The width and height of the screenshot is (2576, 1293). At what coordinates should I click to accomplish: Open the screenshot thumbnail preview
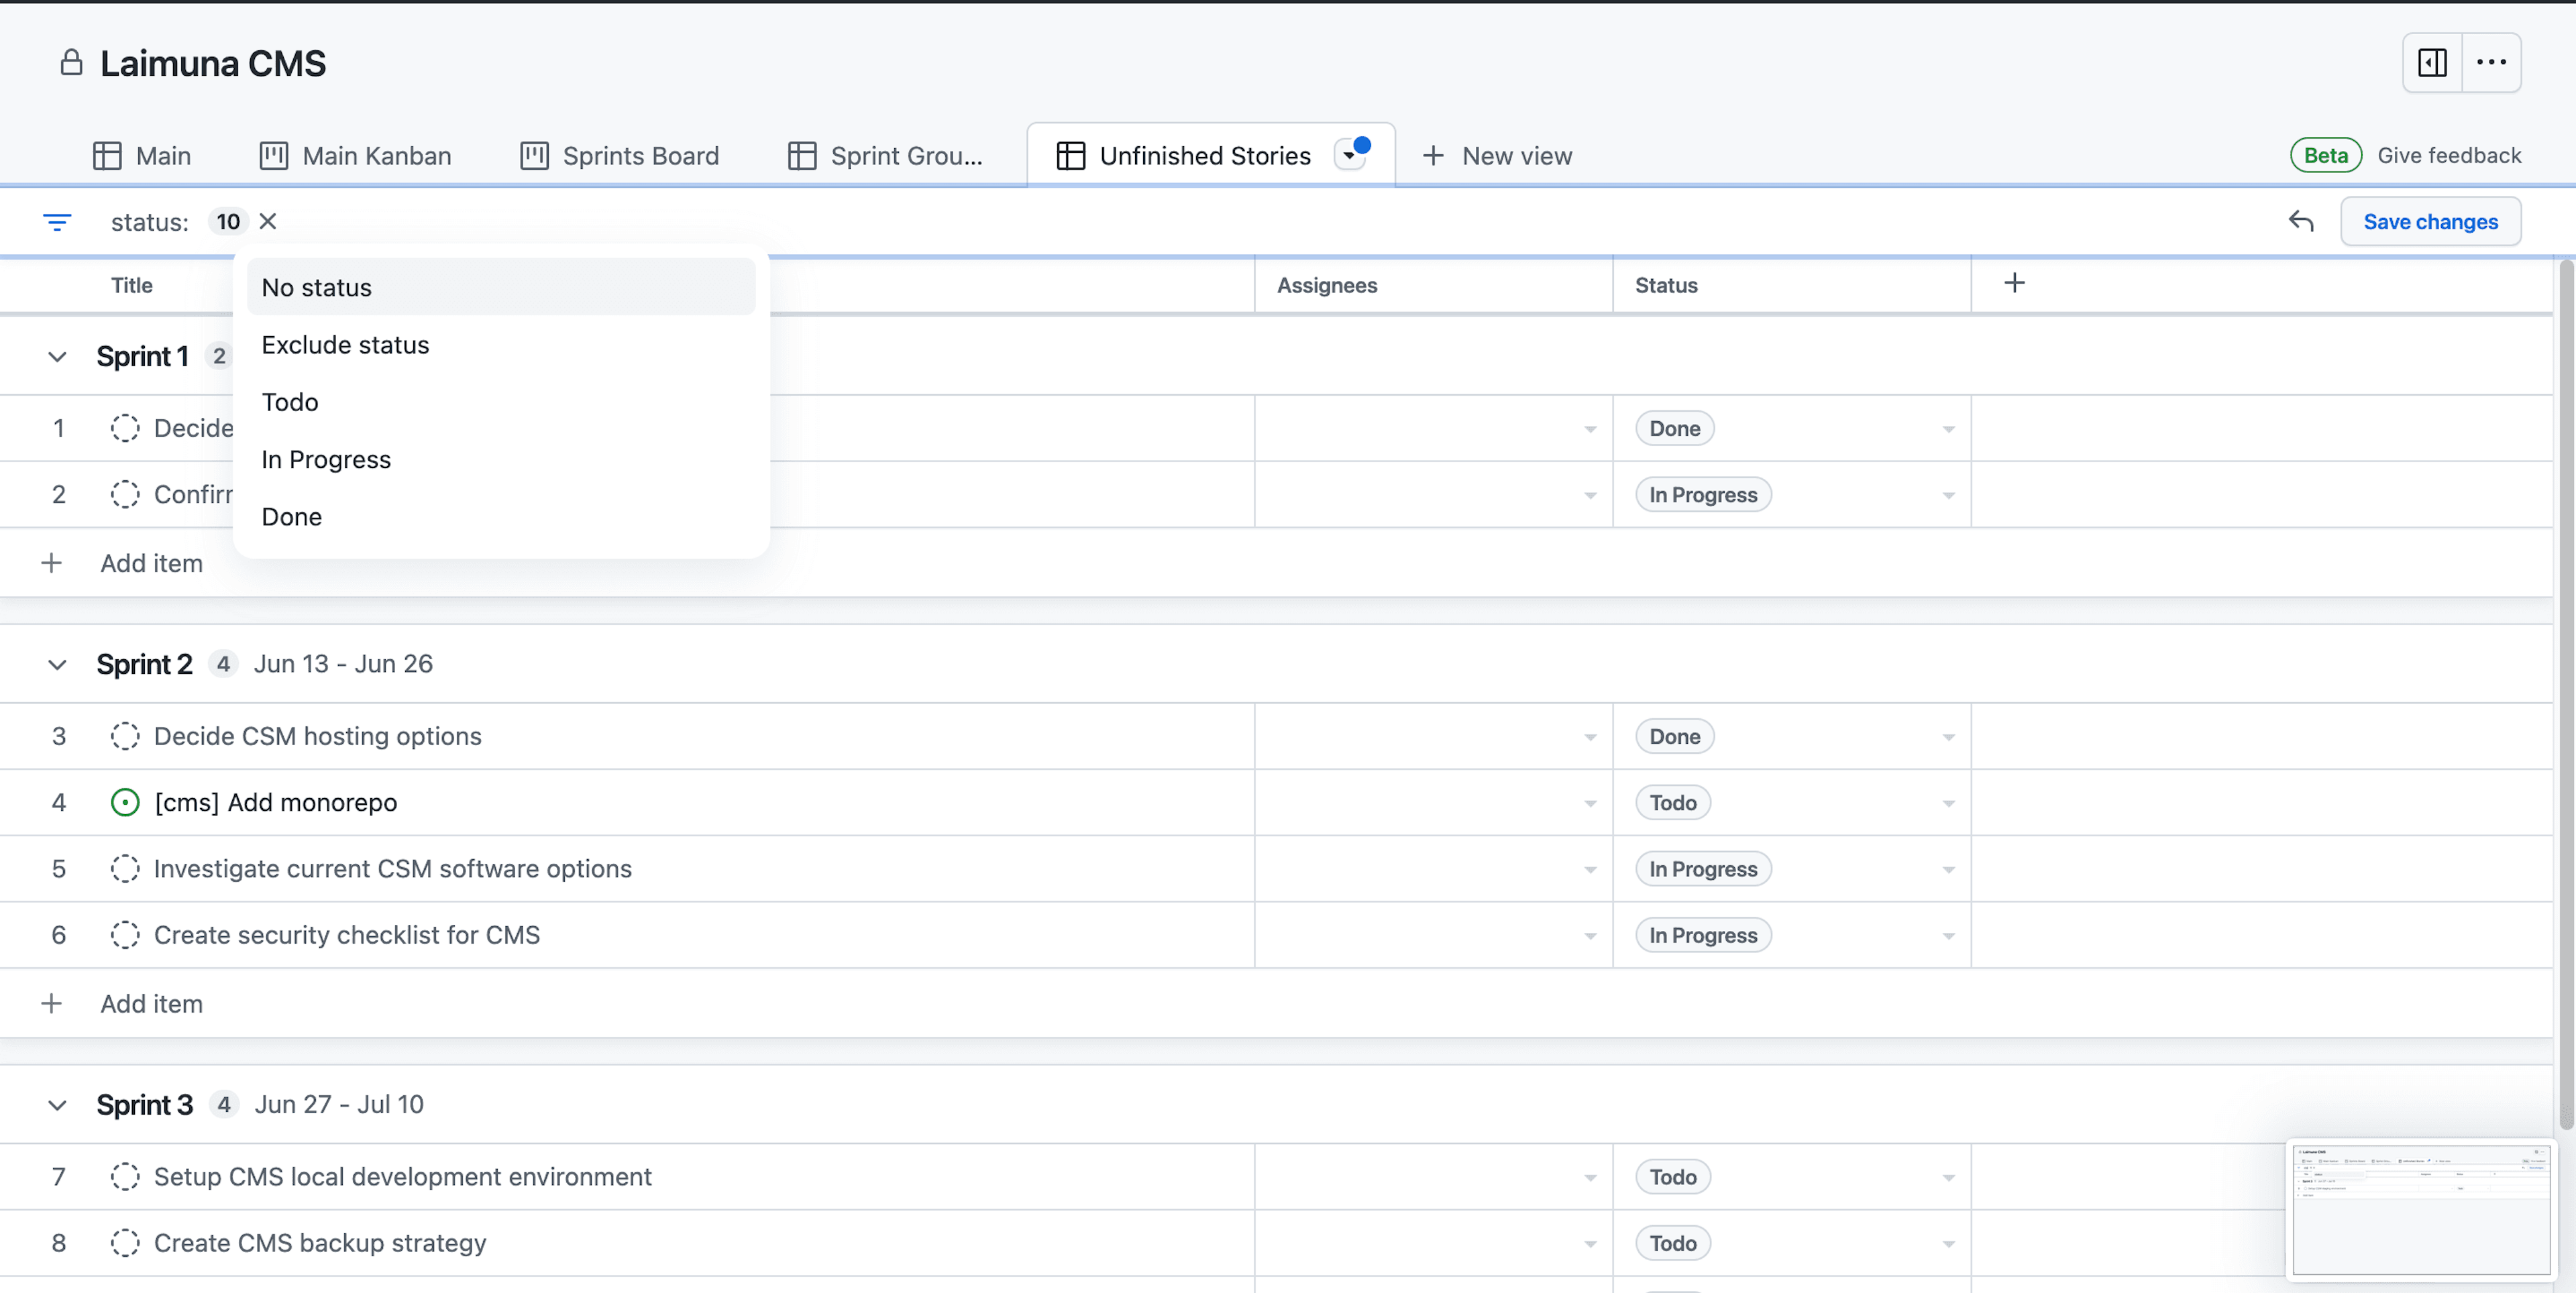(x=2421, y=1209)
